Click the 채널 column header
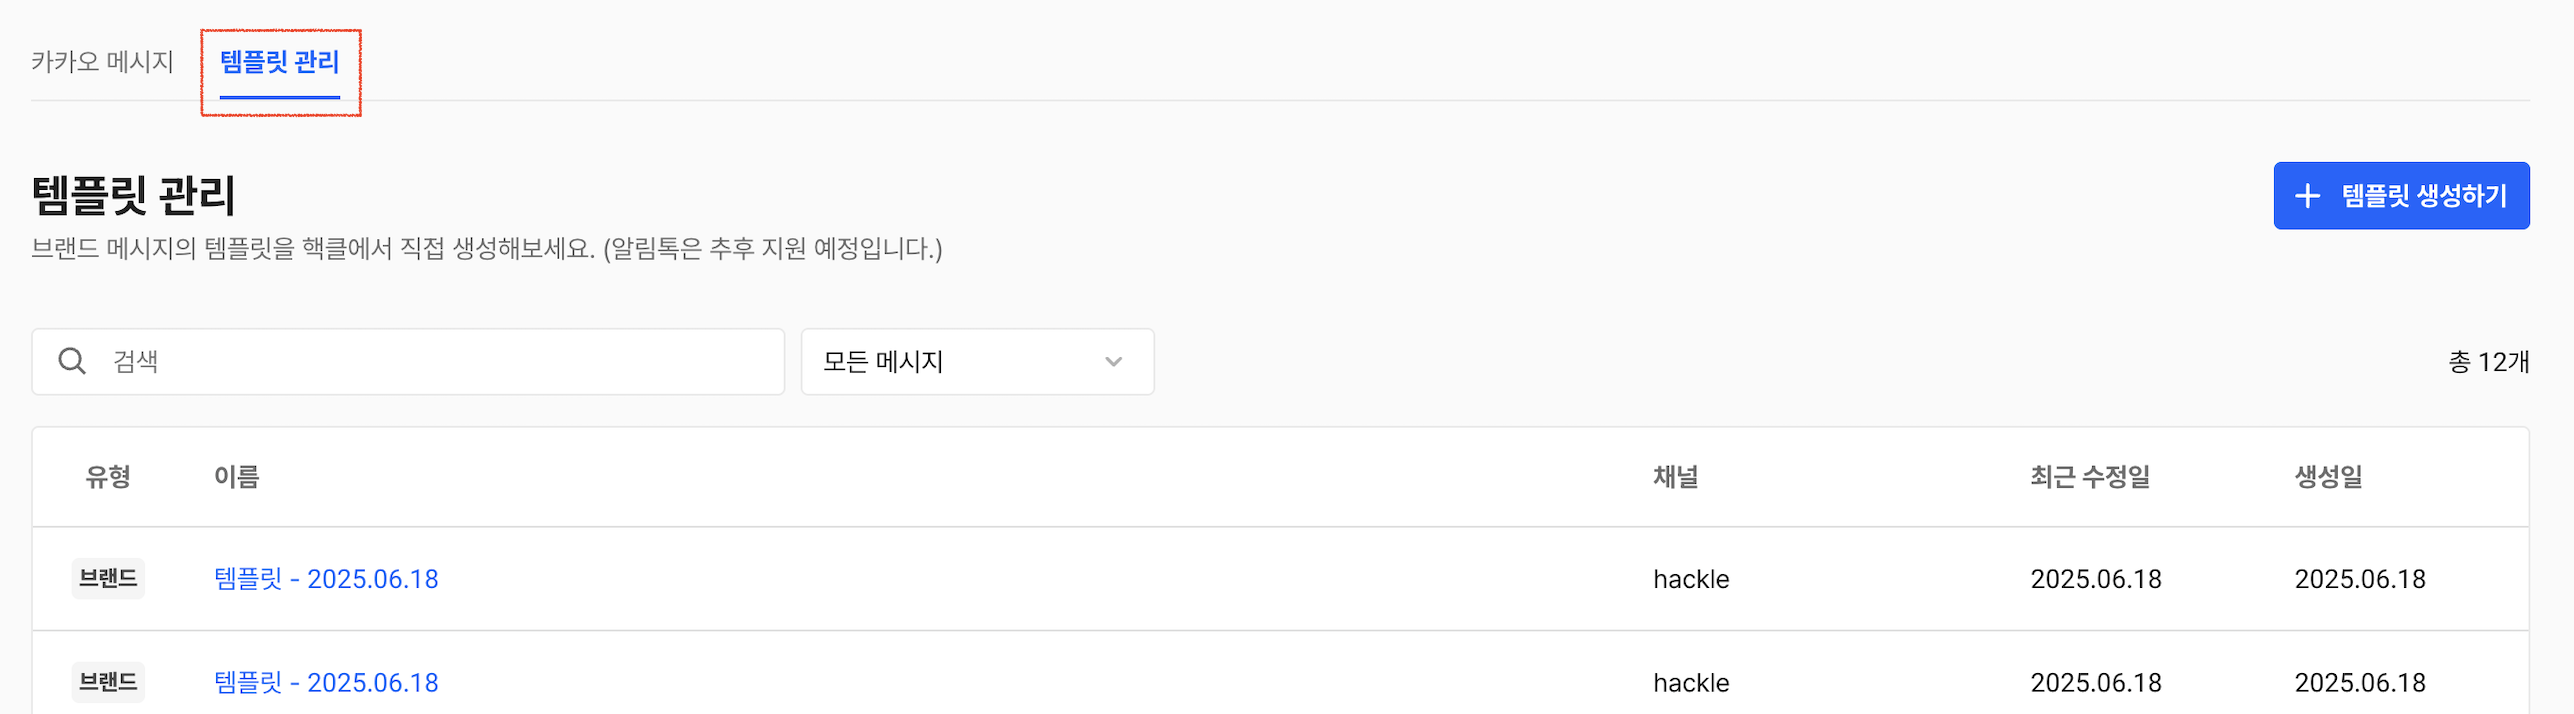2574x714 pixels. tap(1675, 477)
